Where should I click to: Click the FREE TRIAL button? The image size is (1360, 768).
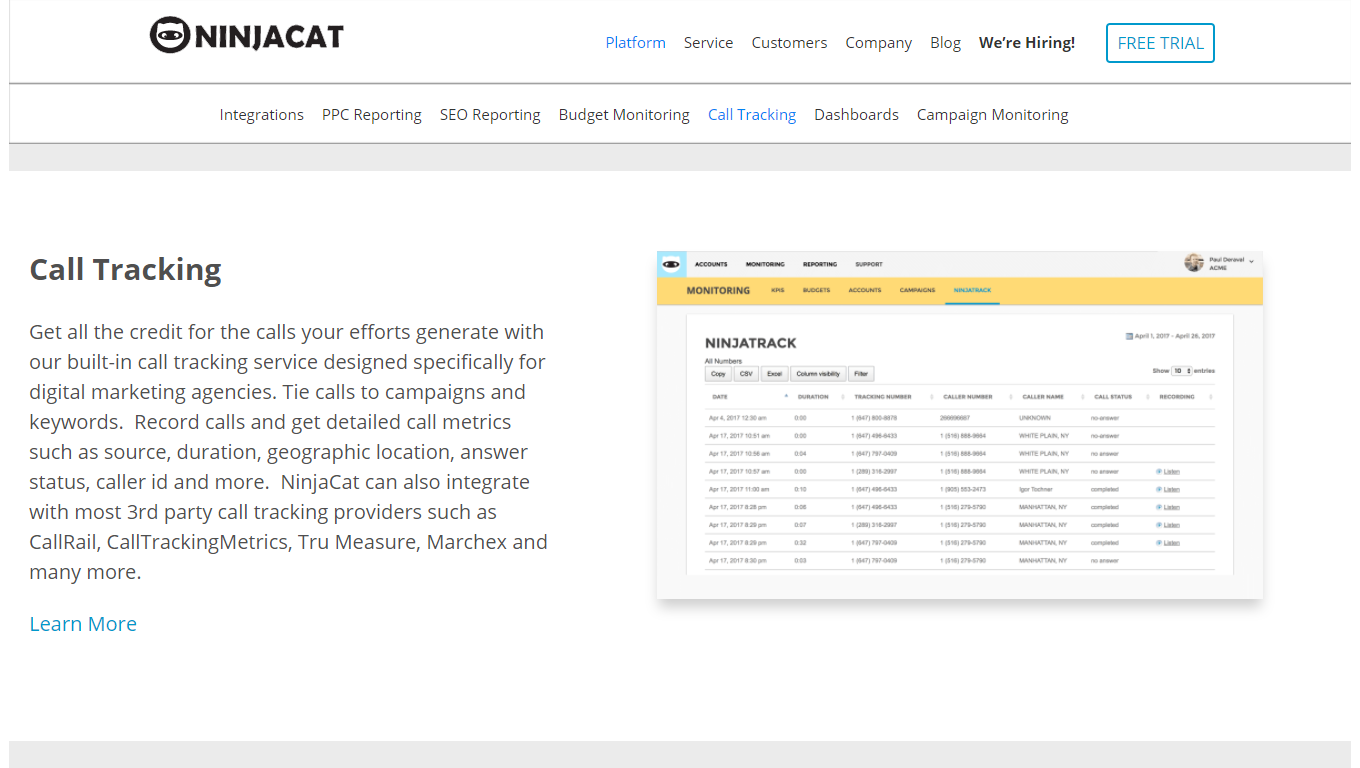click(x=1160, y=43)
